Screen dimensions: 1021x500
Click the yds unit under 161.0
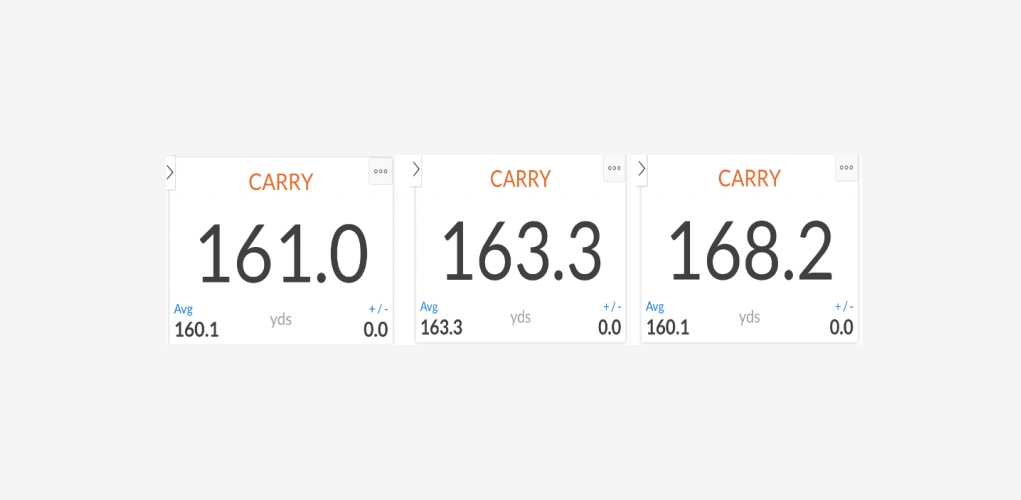click(281, 320)
